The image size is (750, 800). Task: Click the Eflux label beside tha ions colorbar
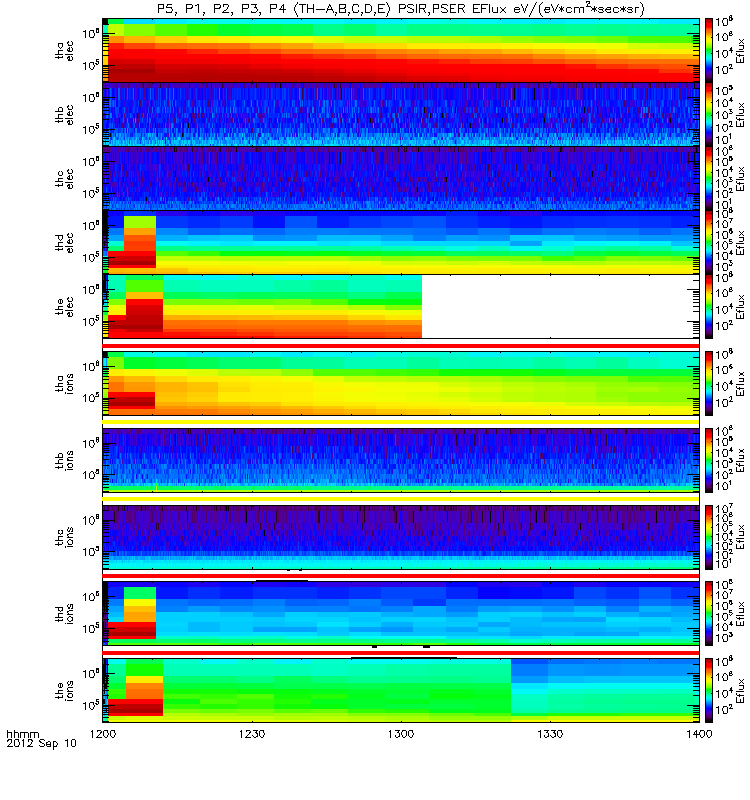pos(740,383)
